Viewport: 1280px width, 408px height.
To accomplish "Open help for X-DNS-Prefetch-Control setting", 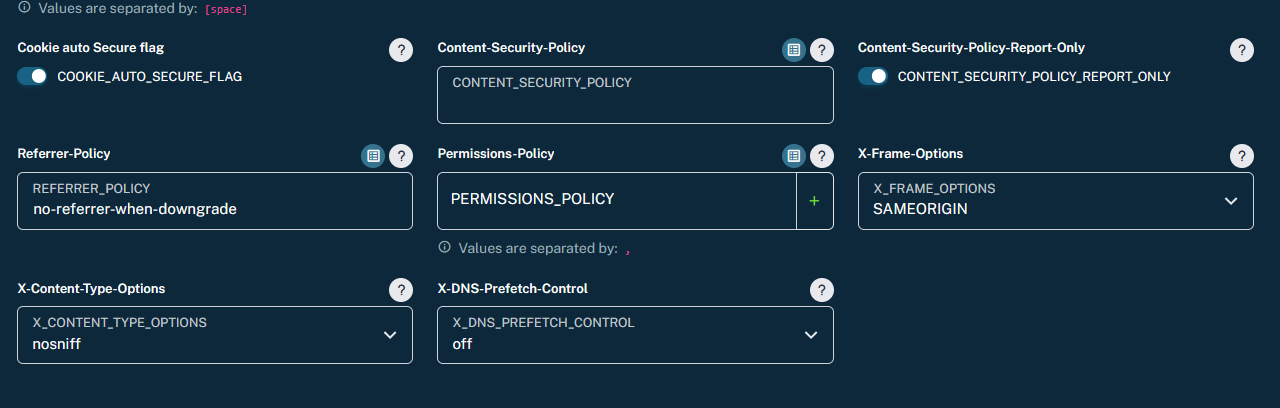I will (822, 290).
